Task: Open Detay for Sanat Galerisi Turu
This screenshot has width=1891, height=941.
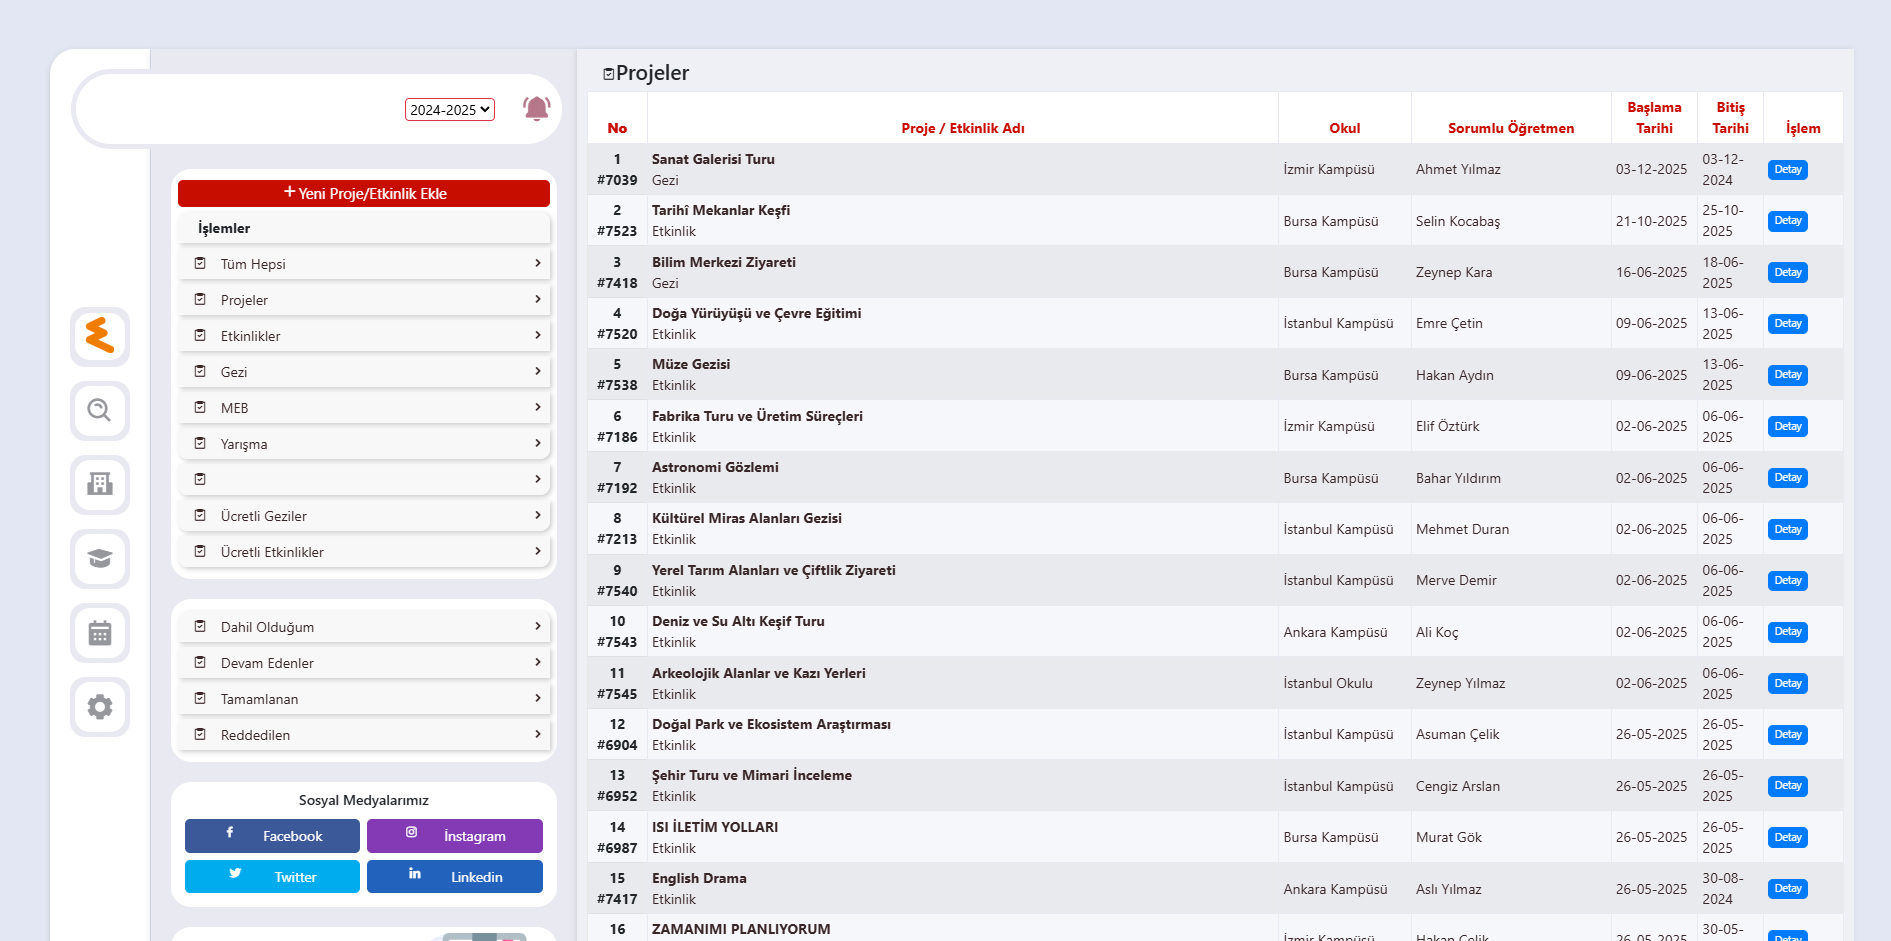Action: coord(1787,170)
